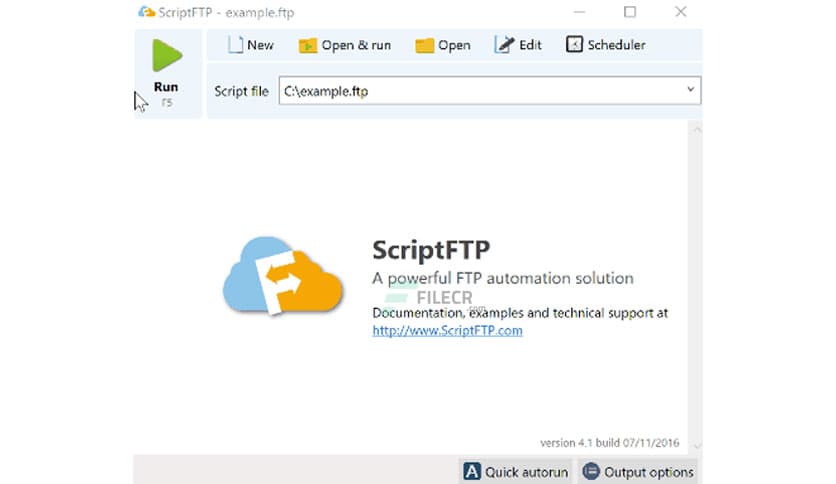
Task: Click the scrollbar up arrow in output pane
Action: pyautogui.click(x=696, y=130)
